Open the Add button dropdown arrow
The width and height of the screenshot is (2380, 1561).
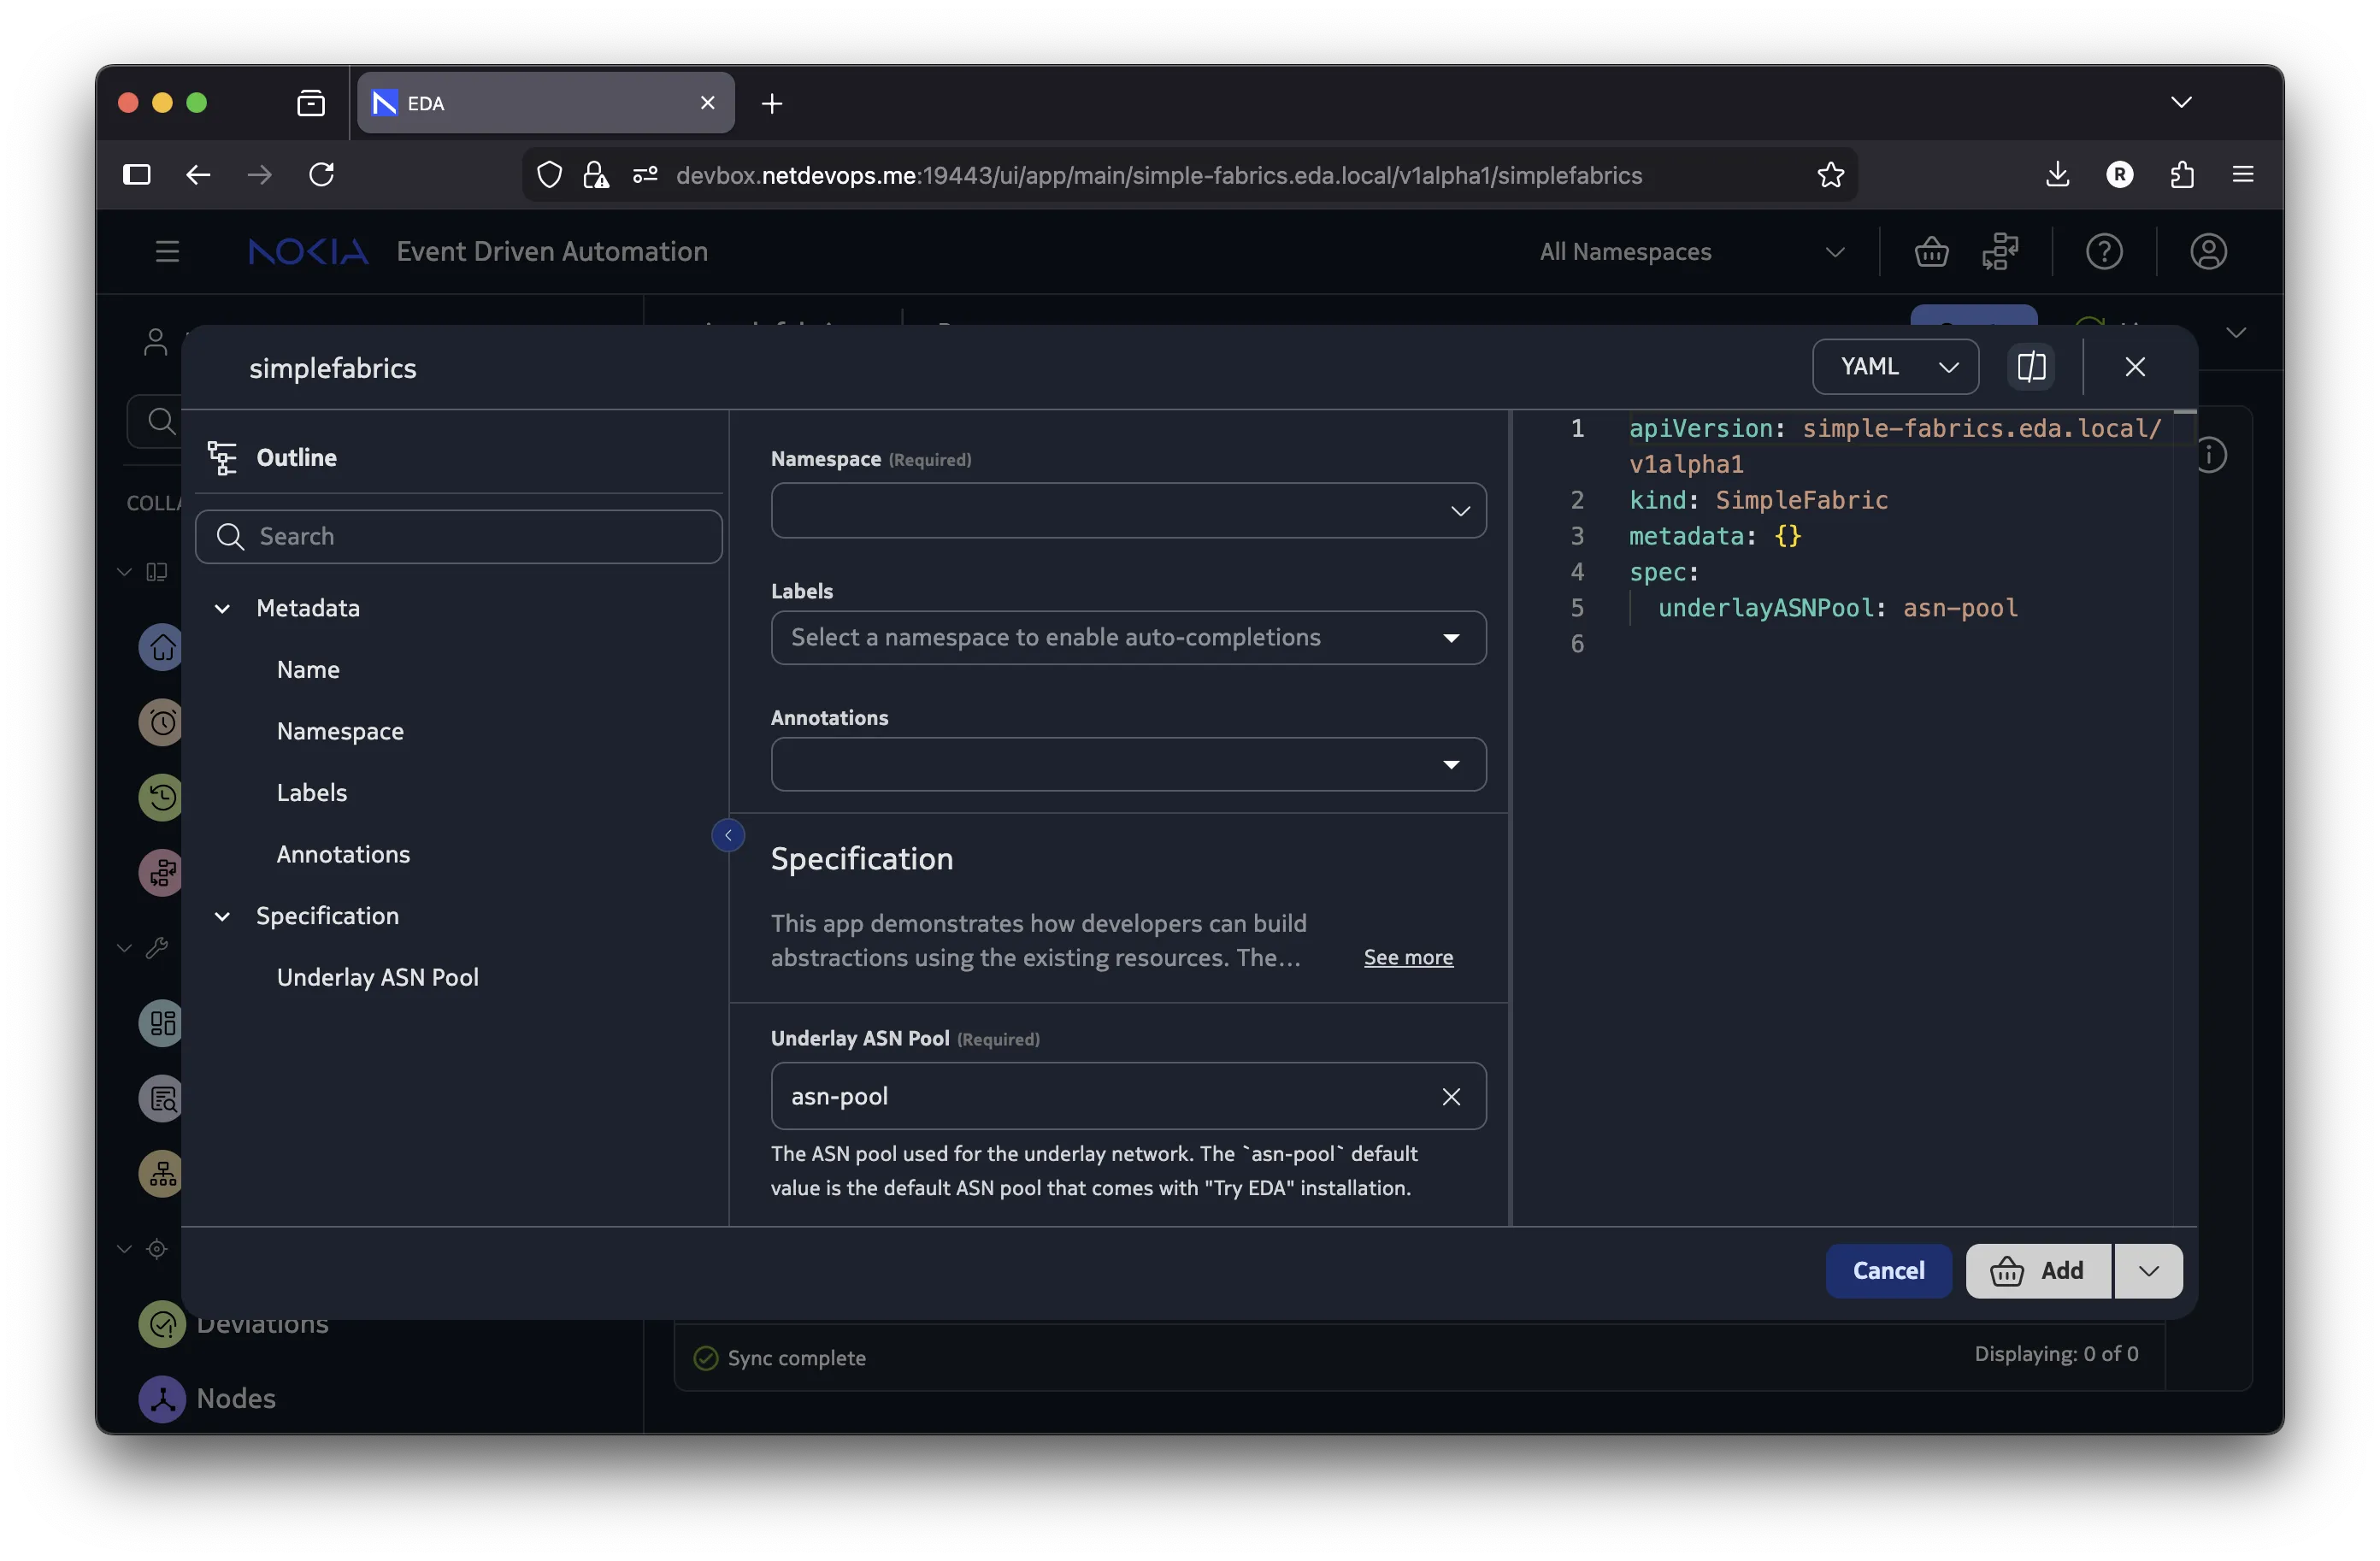[2148, 1271]
